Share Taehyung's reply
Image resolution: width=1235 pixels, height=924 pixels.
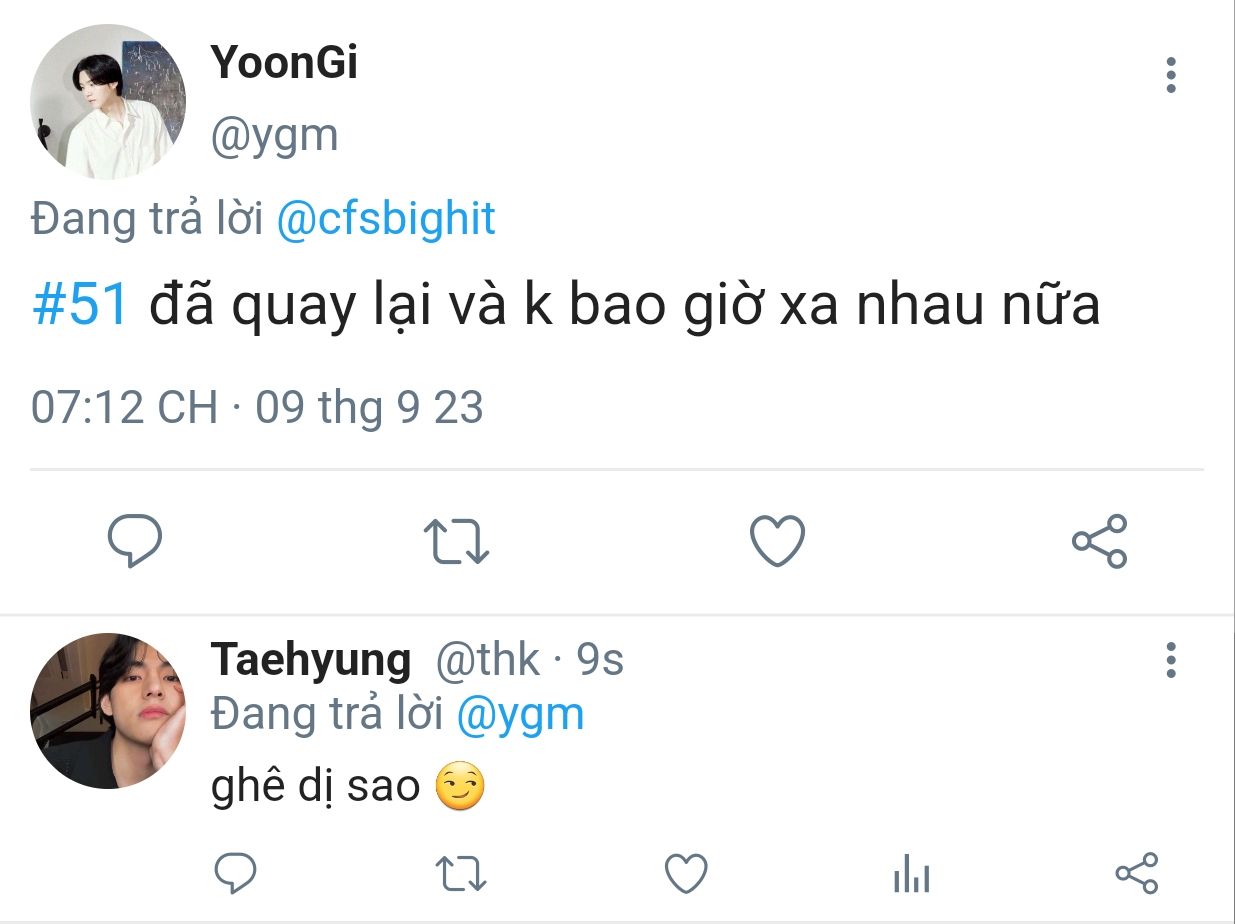point(1136,873)
